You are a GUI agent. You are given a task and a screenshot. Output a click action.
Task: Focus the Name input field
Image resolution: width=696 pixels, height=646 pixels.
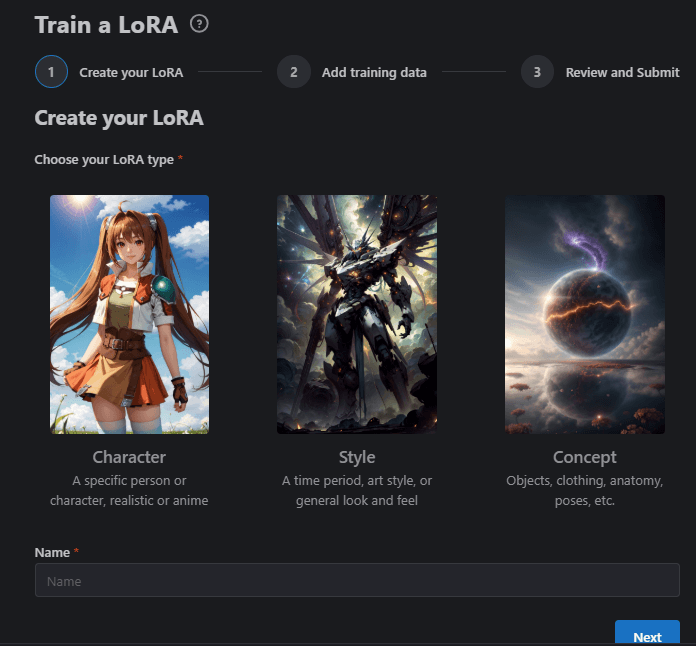[x=357, y=580]
